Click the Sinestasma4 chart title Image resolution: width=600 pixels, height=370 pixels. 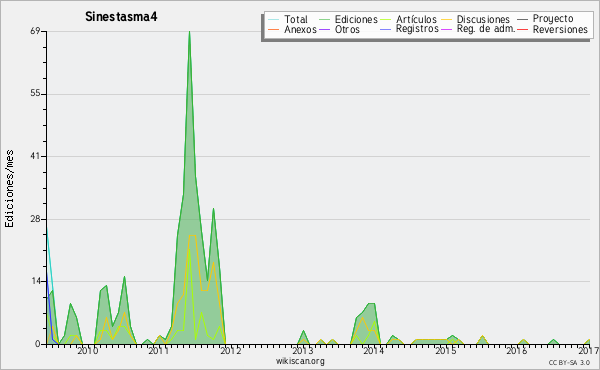pos(121,17)
